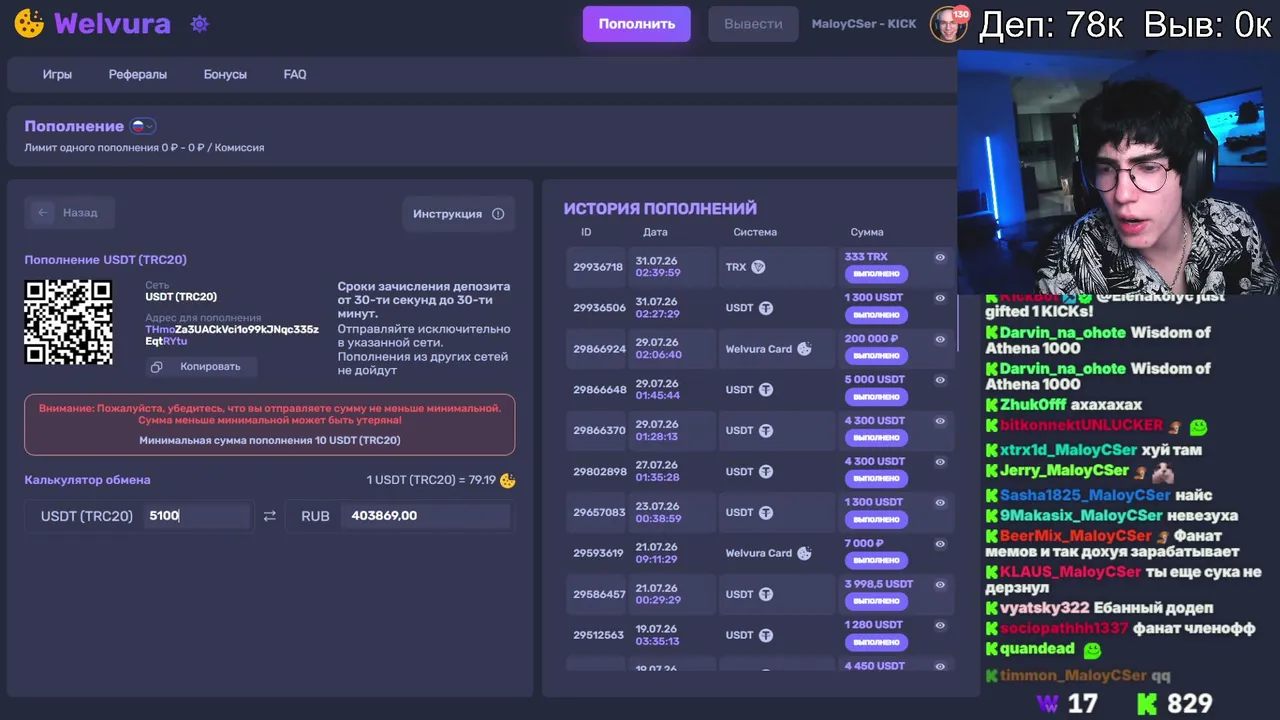This screenshot has width=1280, height=720.
Task: Click the USDT Tether icon in row 29866648
Action: coord(766,390)
